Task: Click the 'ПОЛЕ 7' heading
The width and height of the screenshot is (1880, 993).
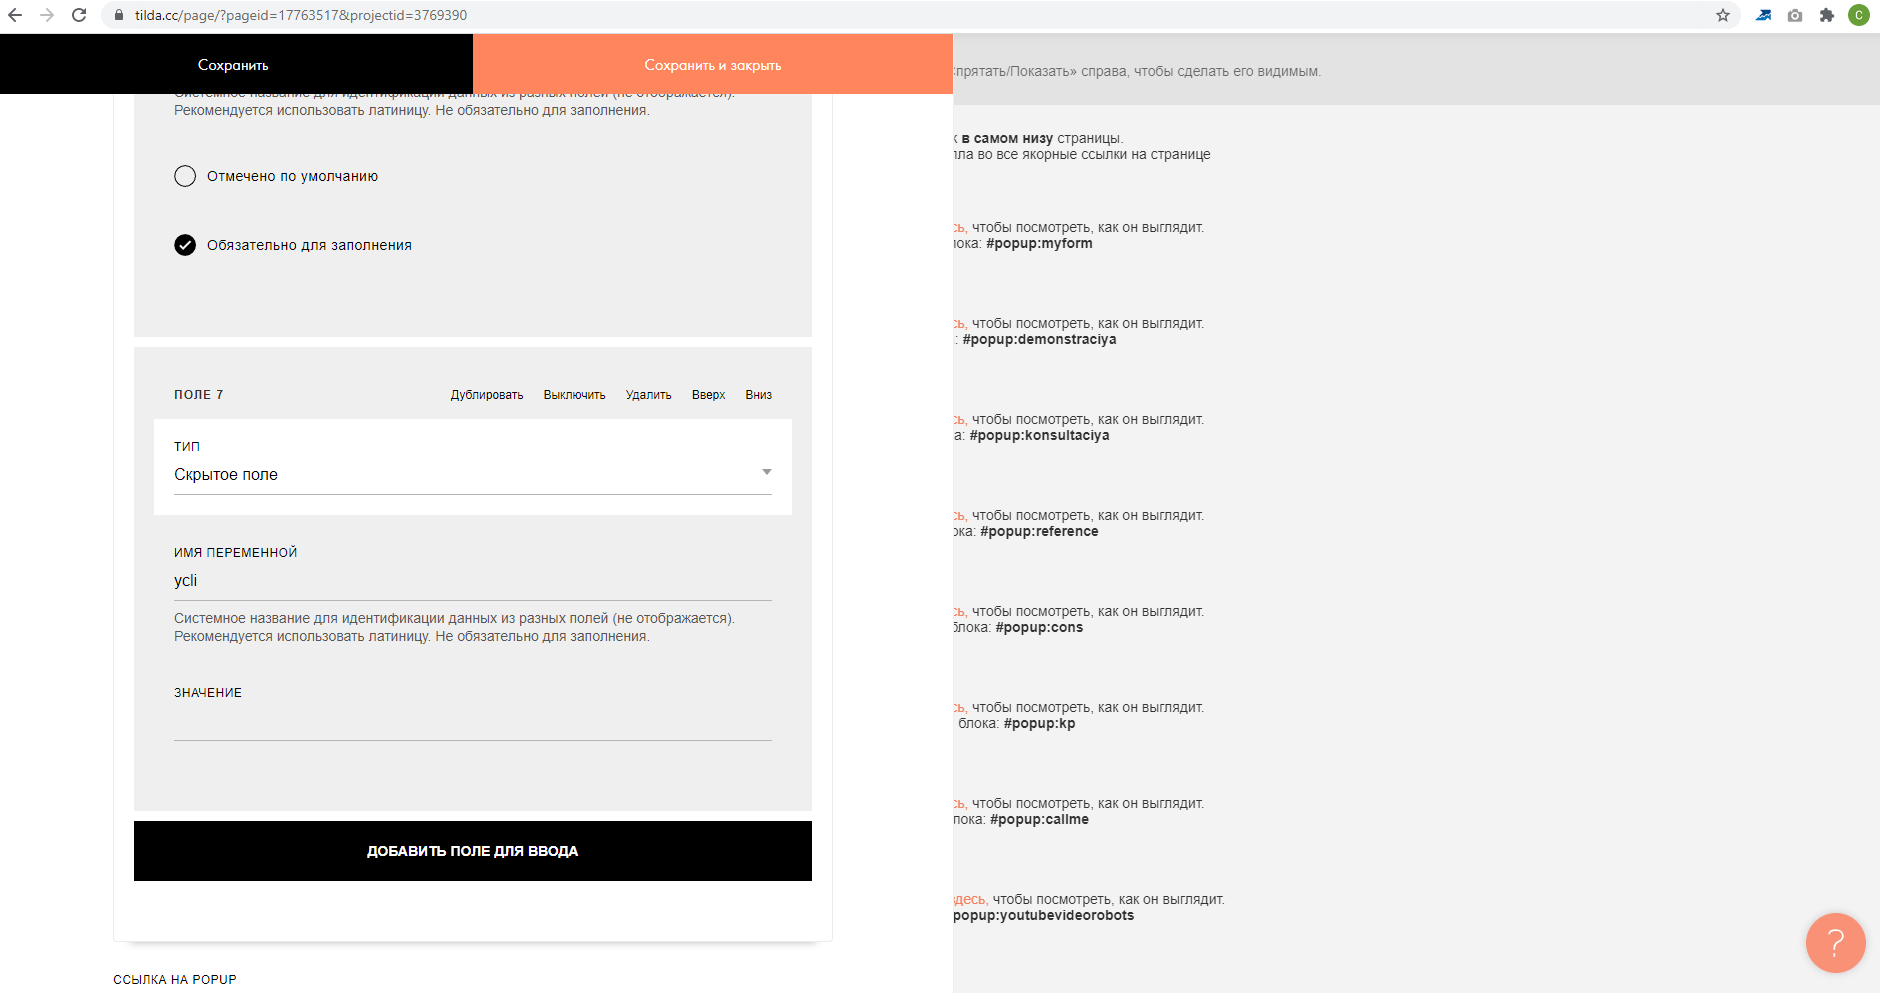Action: (199, 395)
